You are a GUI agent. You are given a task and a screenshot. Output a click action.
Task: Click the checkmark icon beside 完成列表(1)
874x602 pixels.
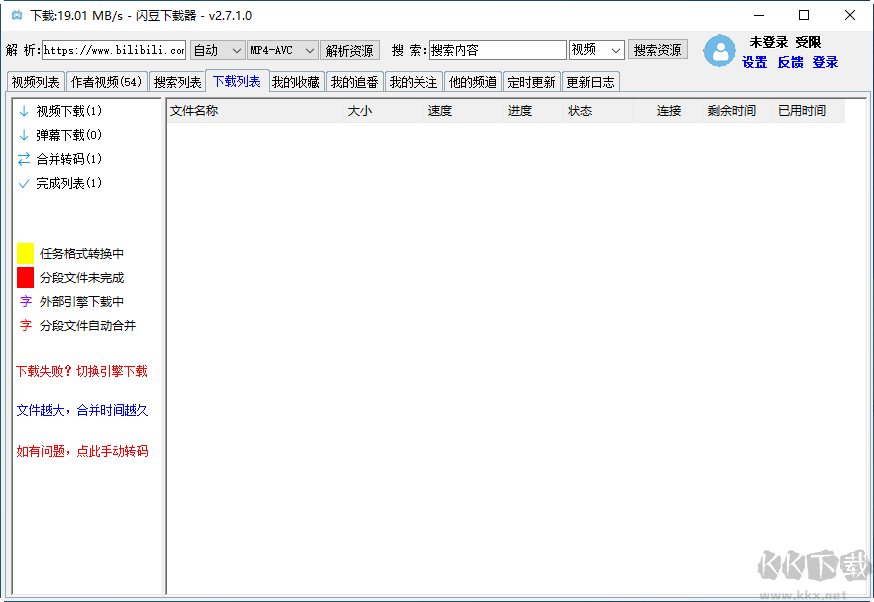tap(24, 183)
